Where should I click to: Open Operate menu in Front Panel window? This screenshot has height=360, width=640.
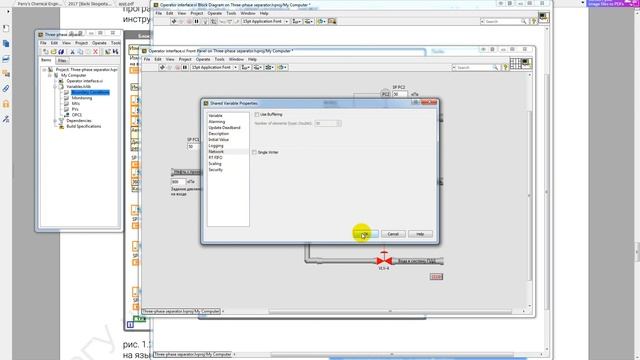(x=203, y=59)
